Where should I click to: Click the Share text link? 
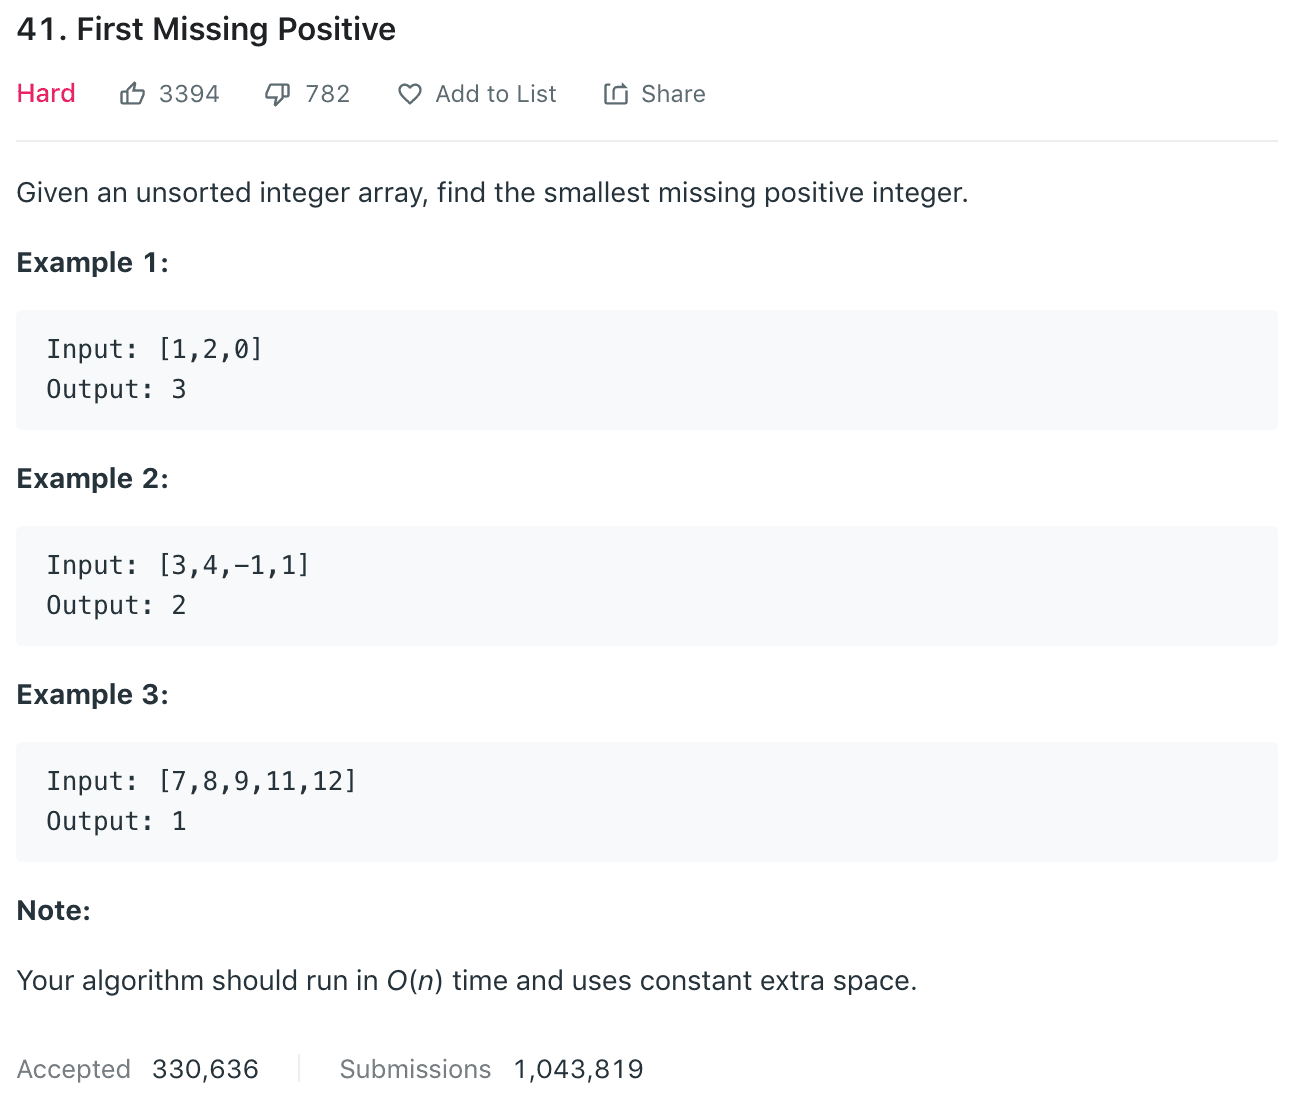(673, 94)
